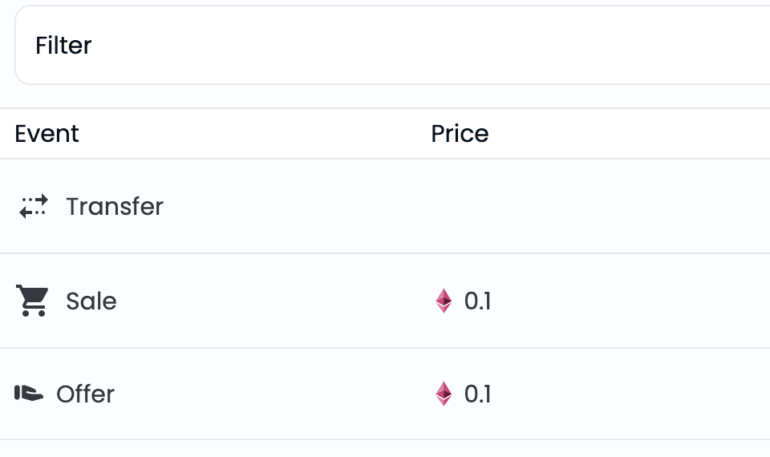The width and height of the screenshot is (770, 457).
Task: Click the Sale shopping cart icon
Action: [32, 301]
